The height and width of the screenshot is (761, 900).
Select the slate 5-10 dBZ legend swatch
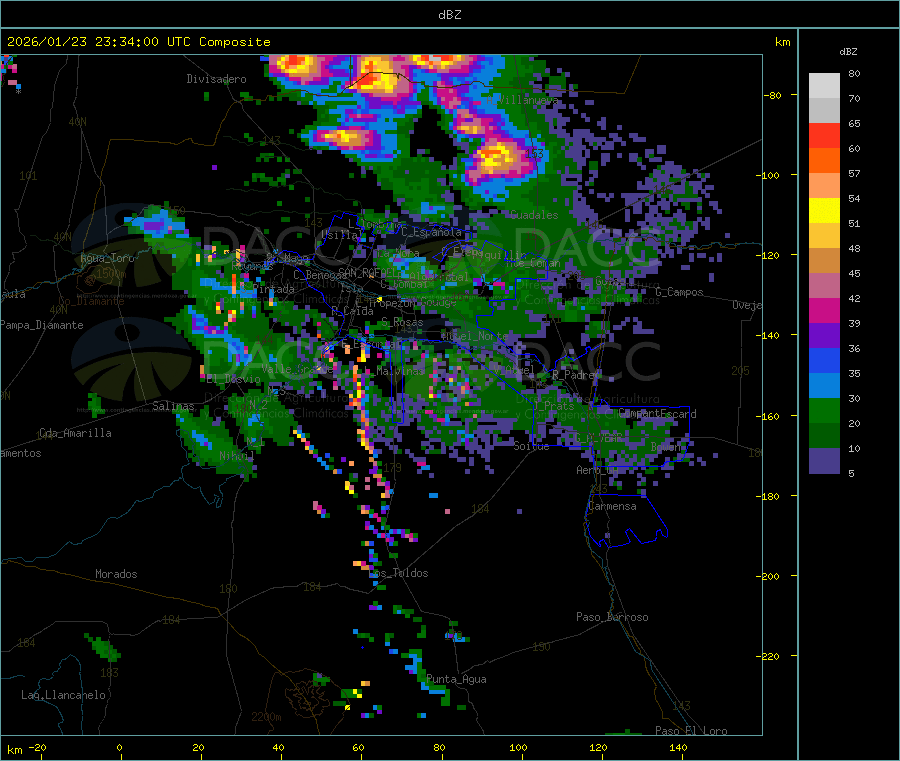(x=824, y=461)
